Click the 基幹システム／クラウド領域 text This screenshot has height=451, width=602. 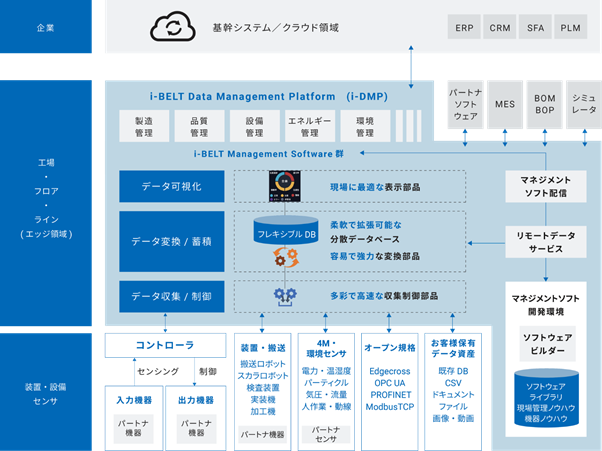coord(276,28)
